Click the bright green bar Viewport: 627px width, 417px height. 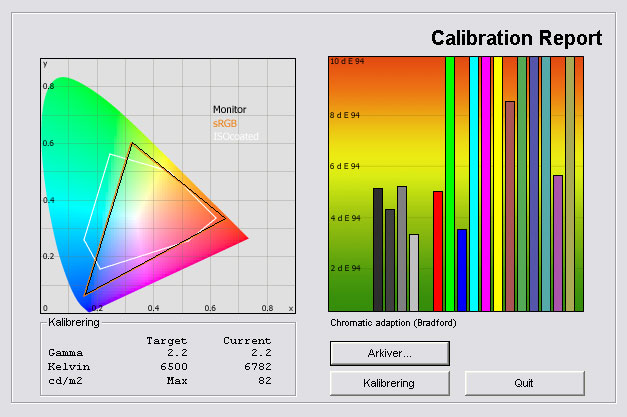coord(450,184)
